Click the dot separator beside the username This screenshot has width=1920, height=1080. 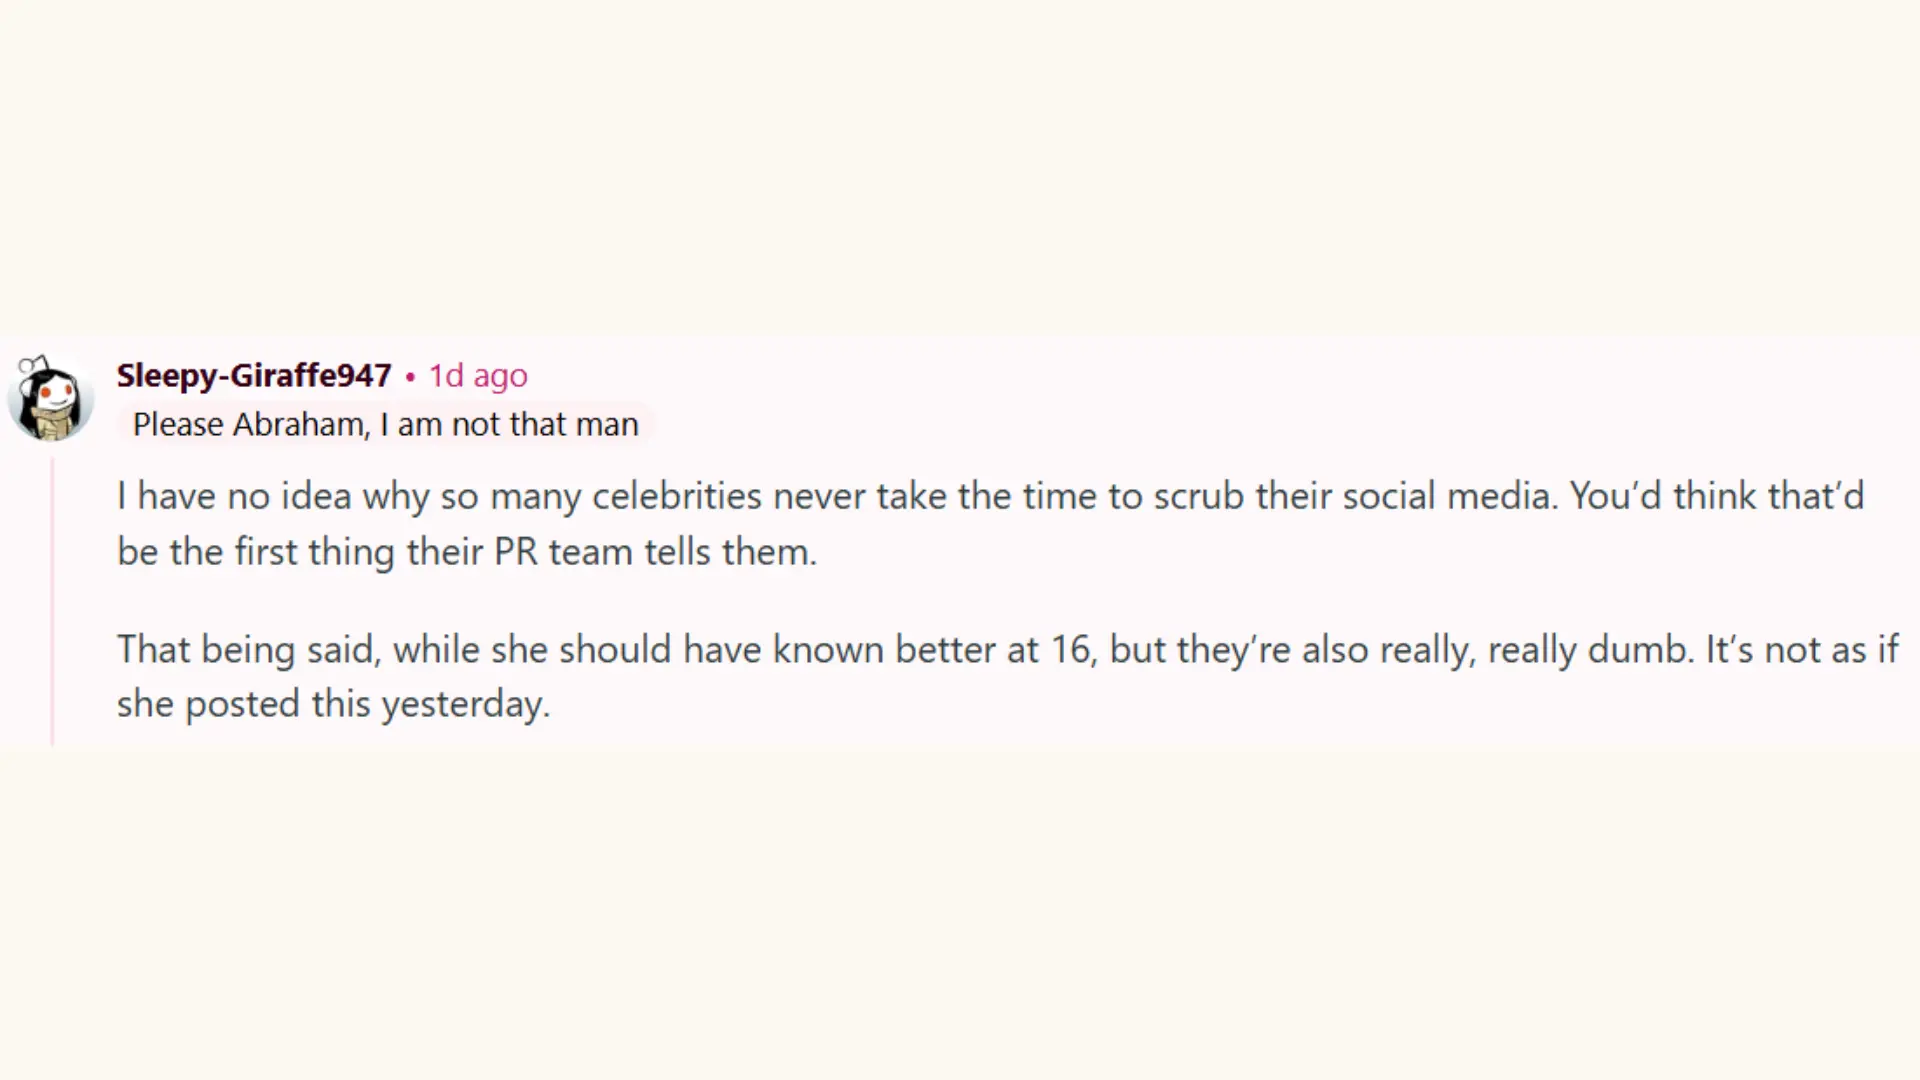click(x=410, y=376)
